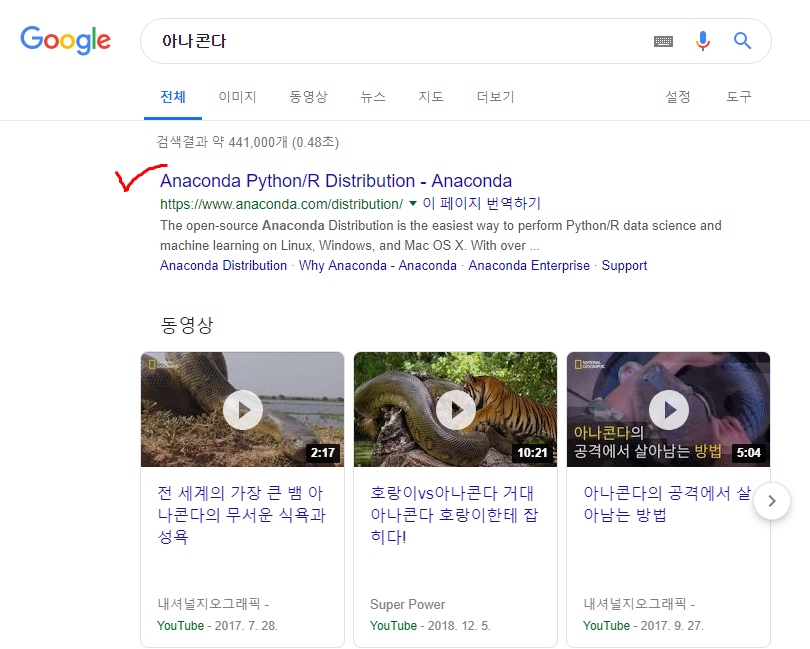Open the on-screen keyboard icon
The image size is (810, 649).
(663, 41)
